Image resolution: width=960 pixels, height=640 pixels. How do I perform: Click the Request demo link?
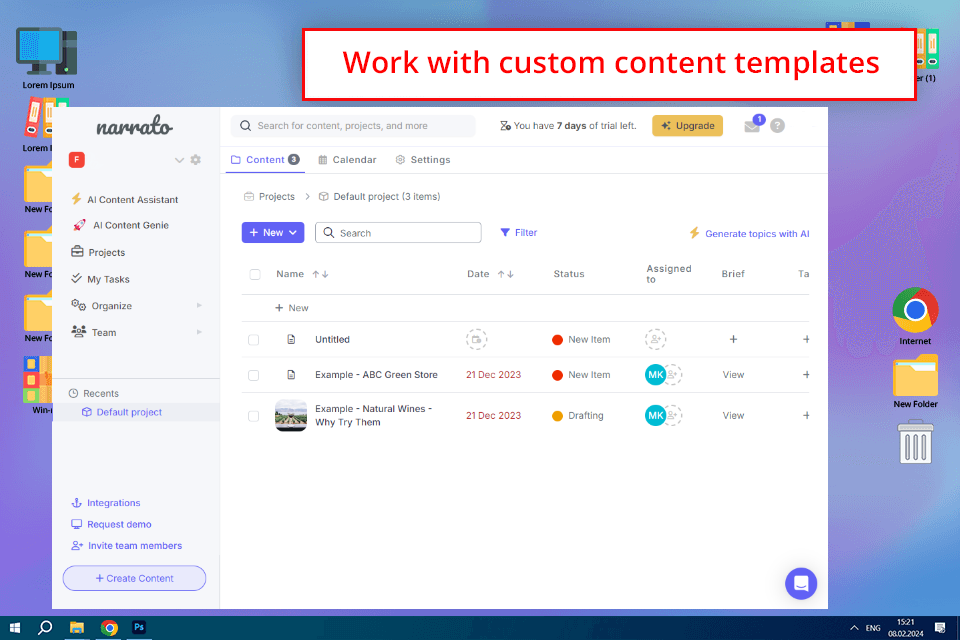111,524
